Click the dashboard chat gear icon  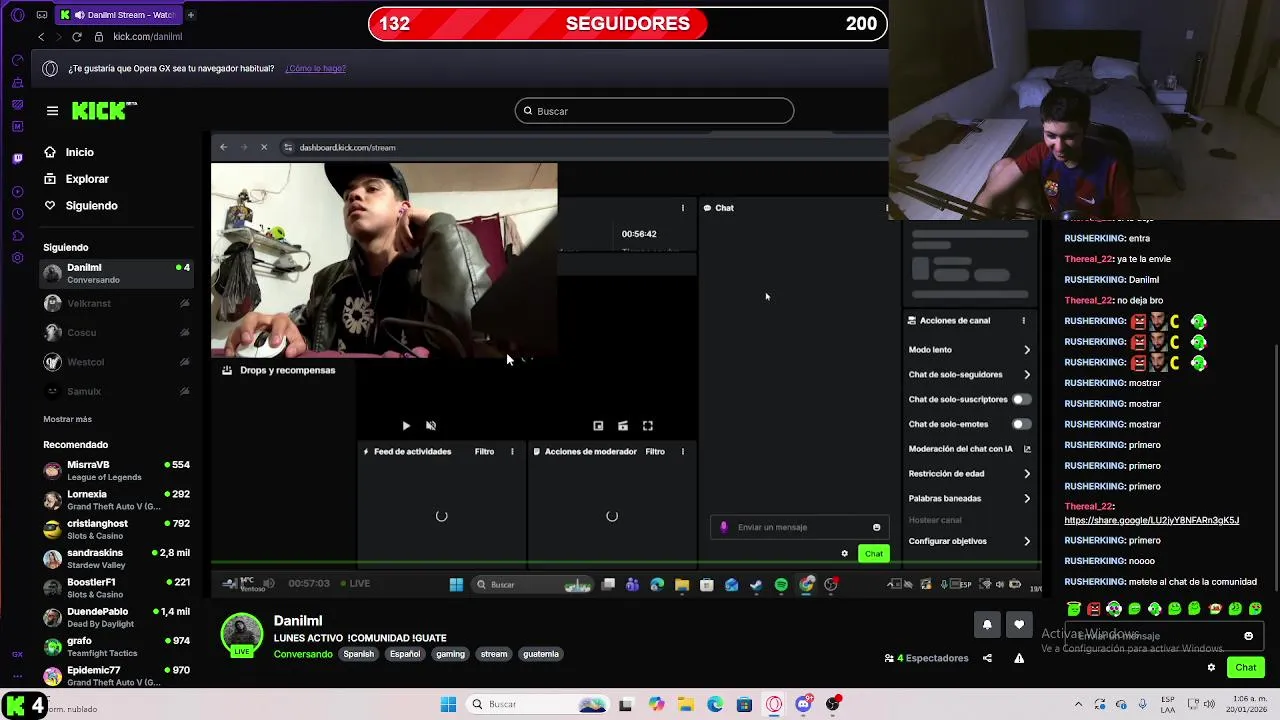tap(845, 554)
